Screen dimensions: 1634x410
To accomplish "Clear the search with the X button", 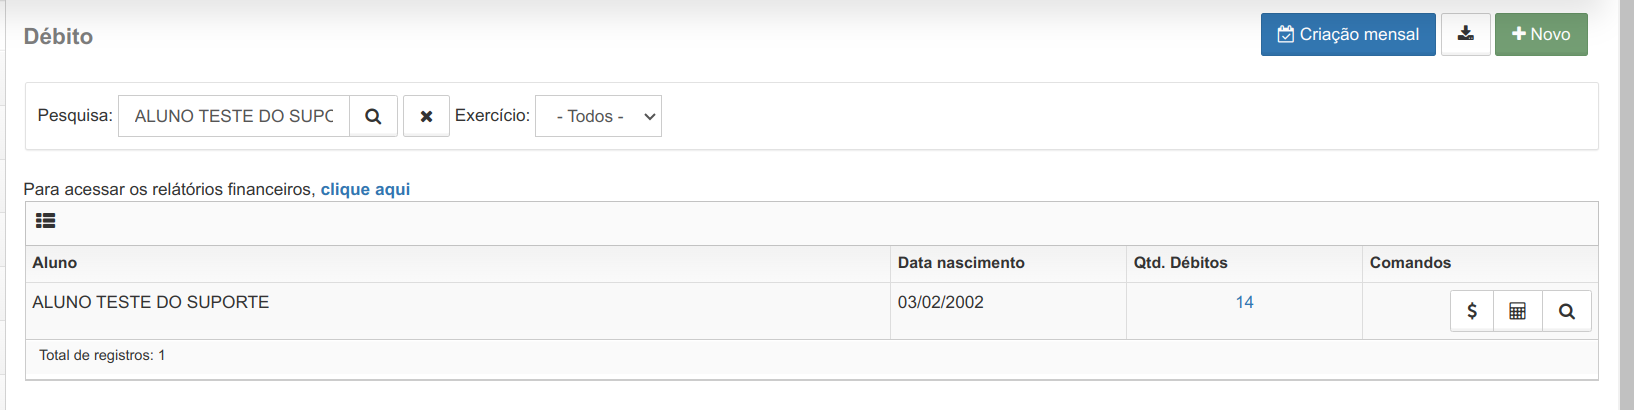I will click(x=426, y=116).
